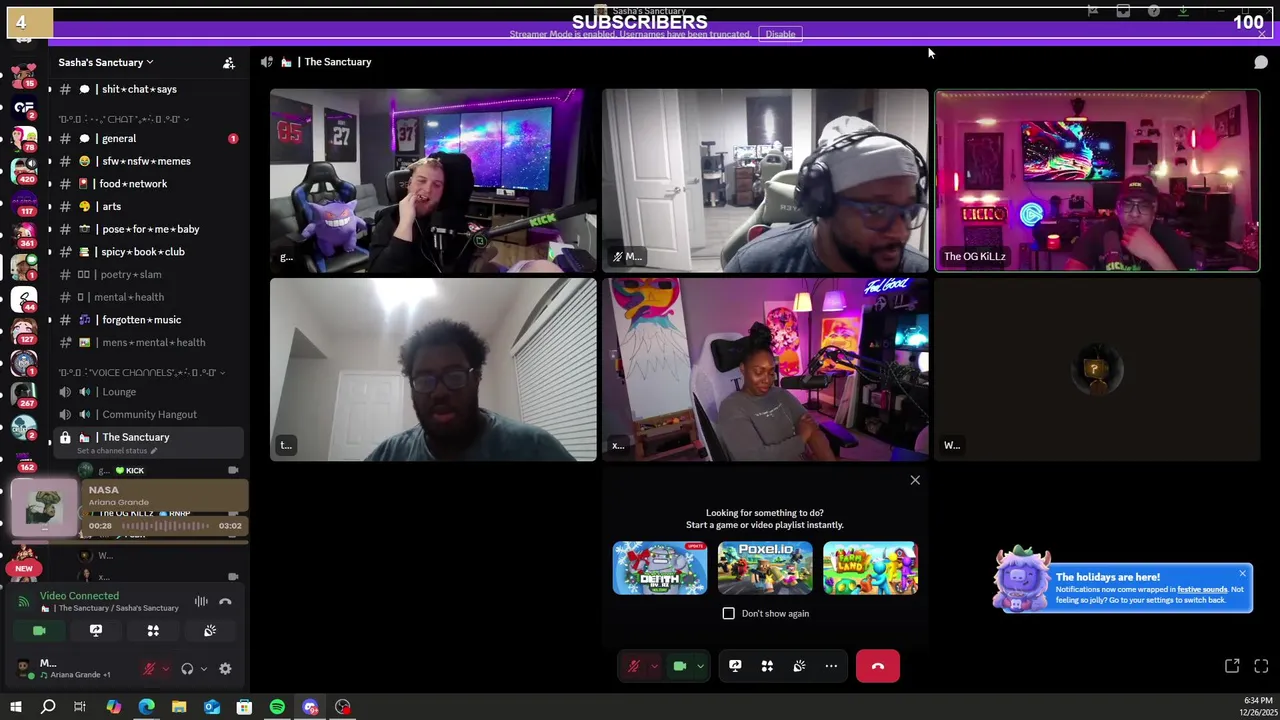Open the festive sounds link
The height and width of the screenshot is (720, 1280).
tap(1202, 590)
